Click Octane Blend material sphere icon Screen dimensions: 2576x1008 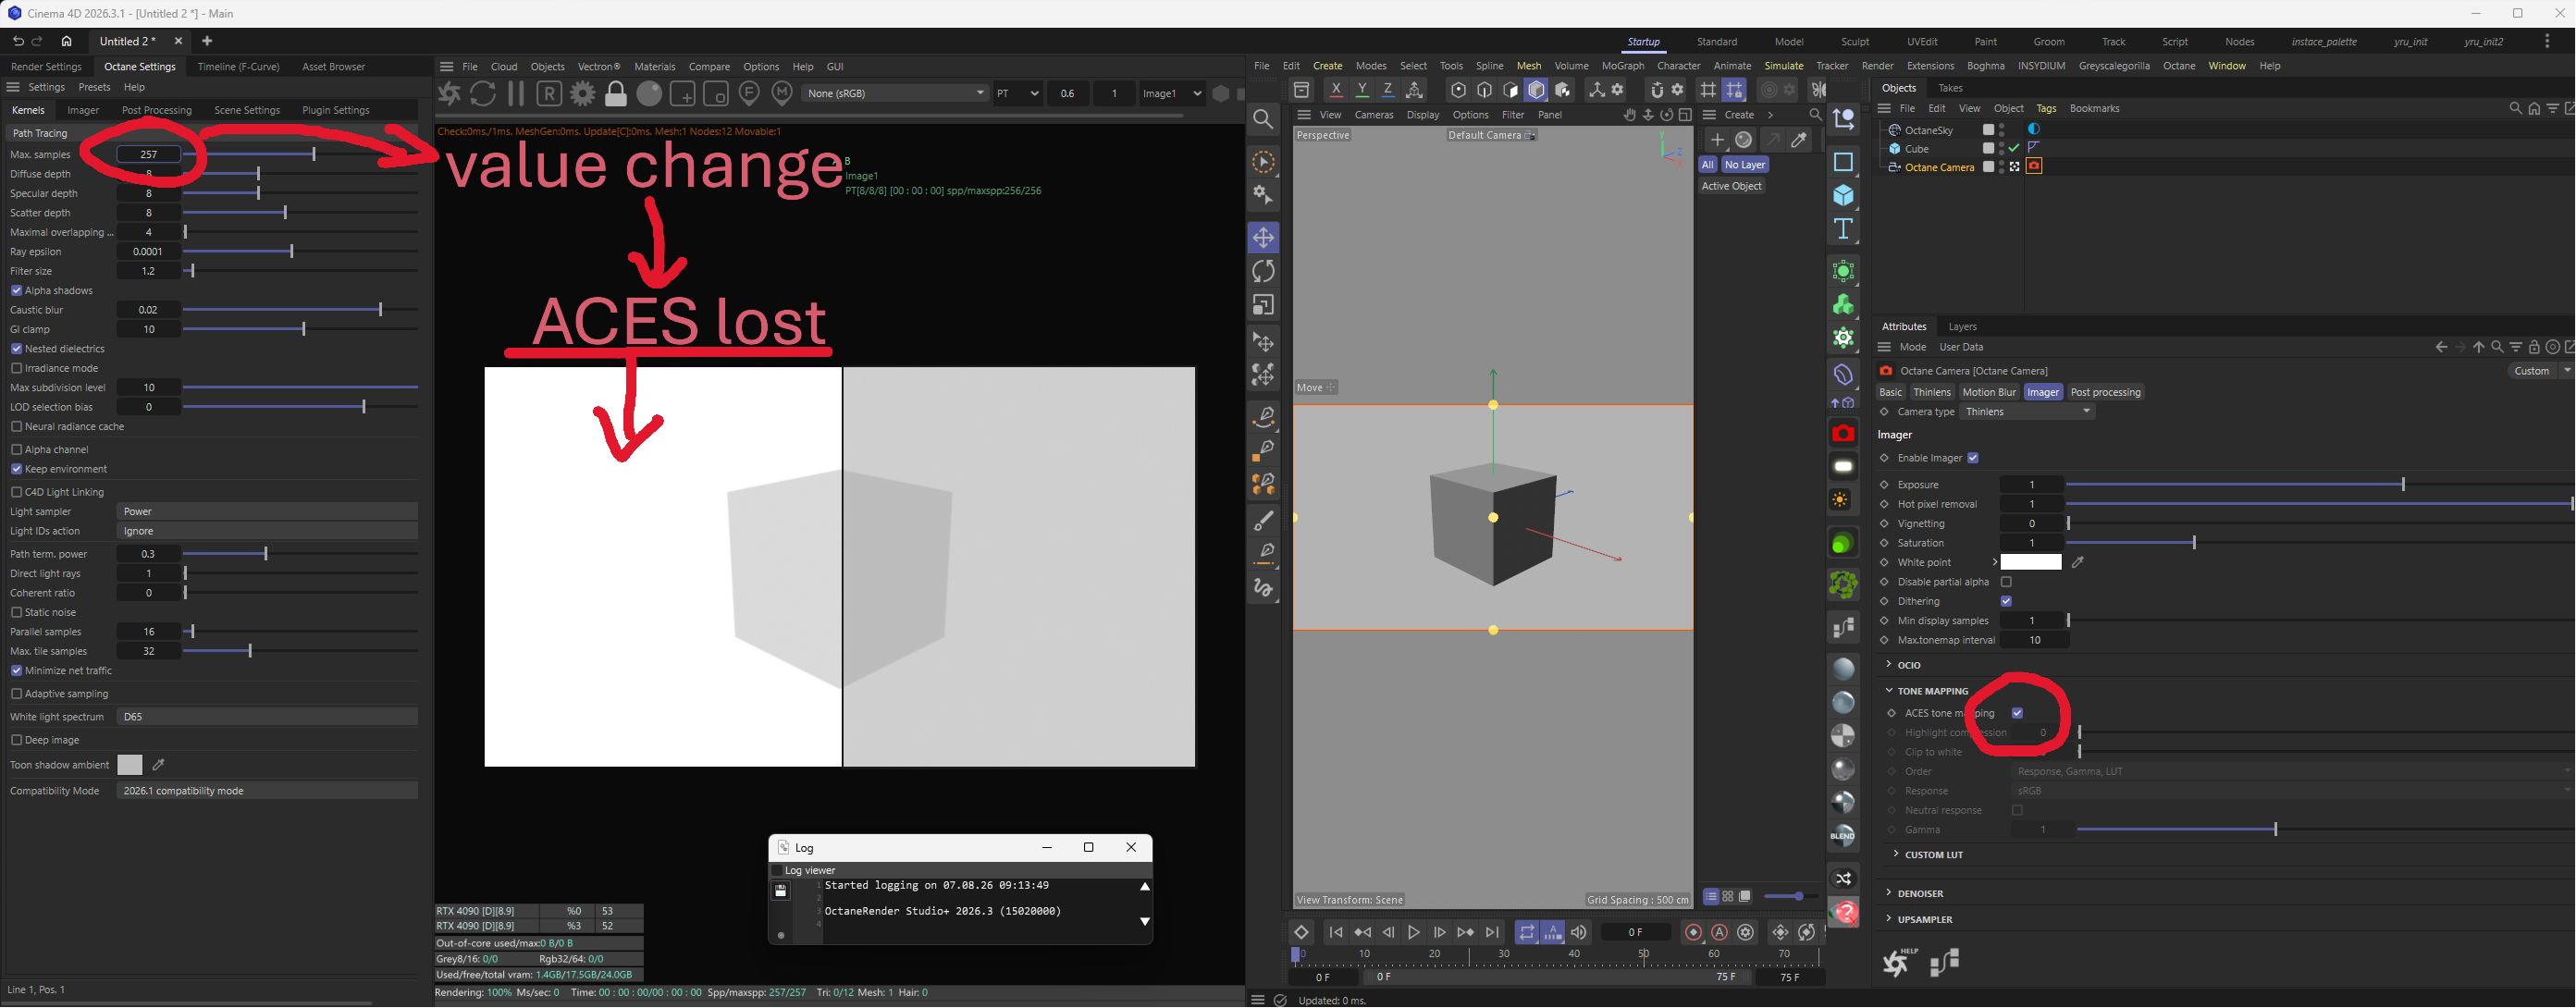(1842, 836)
